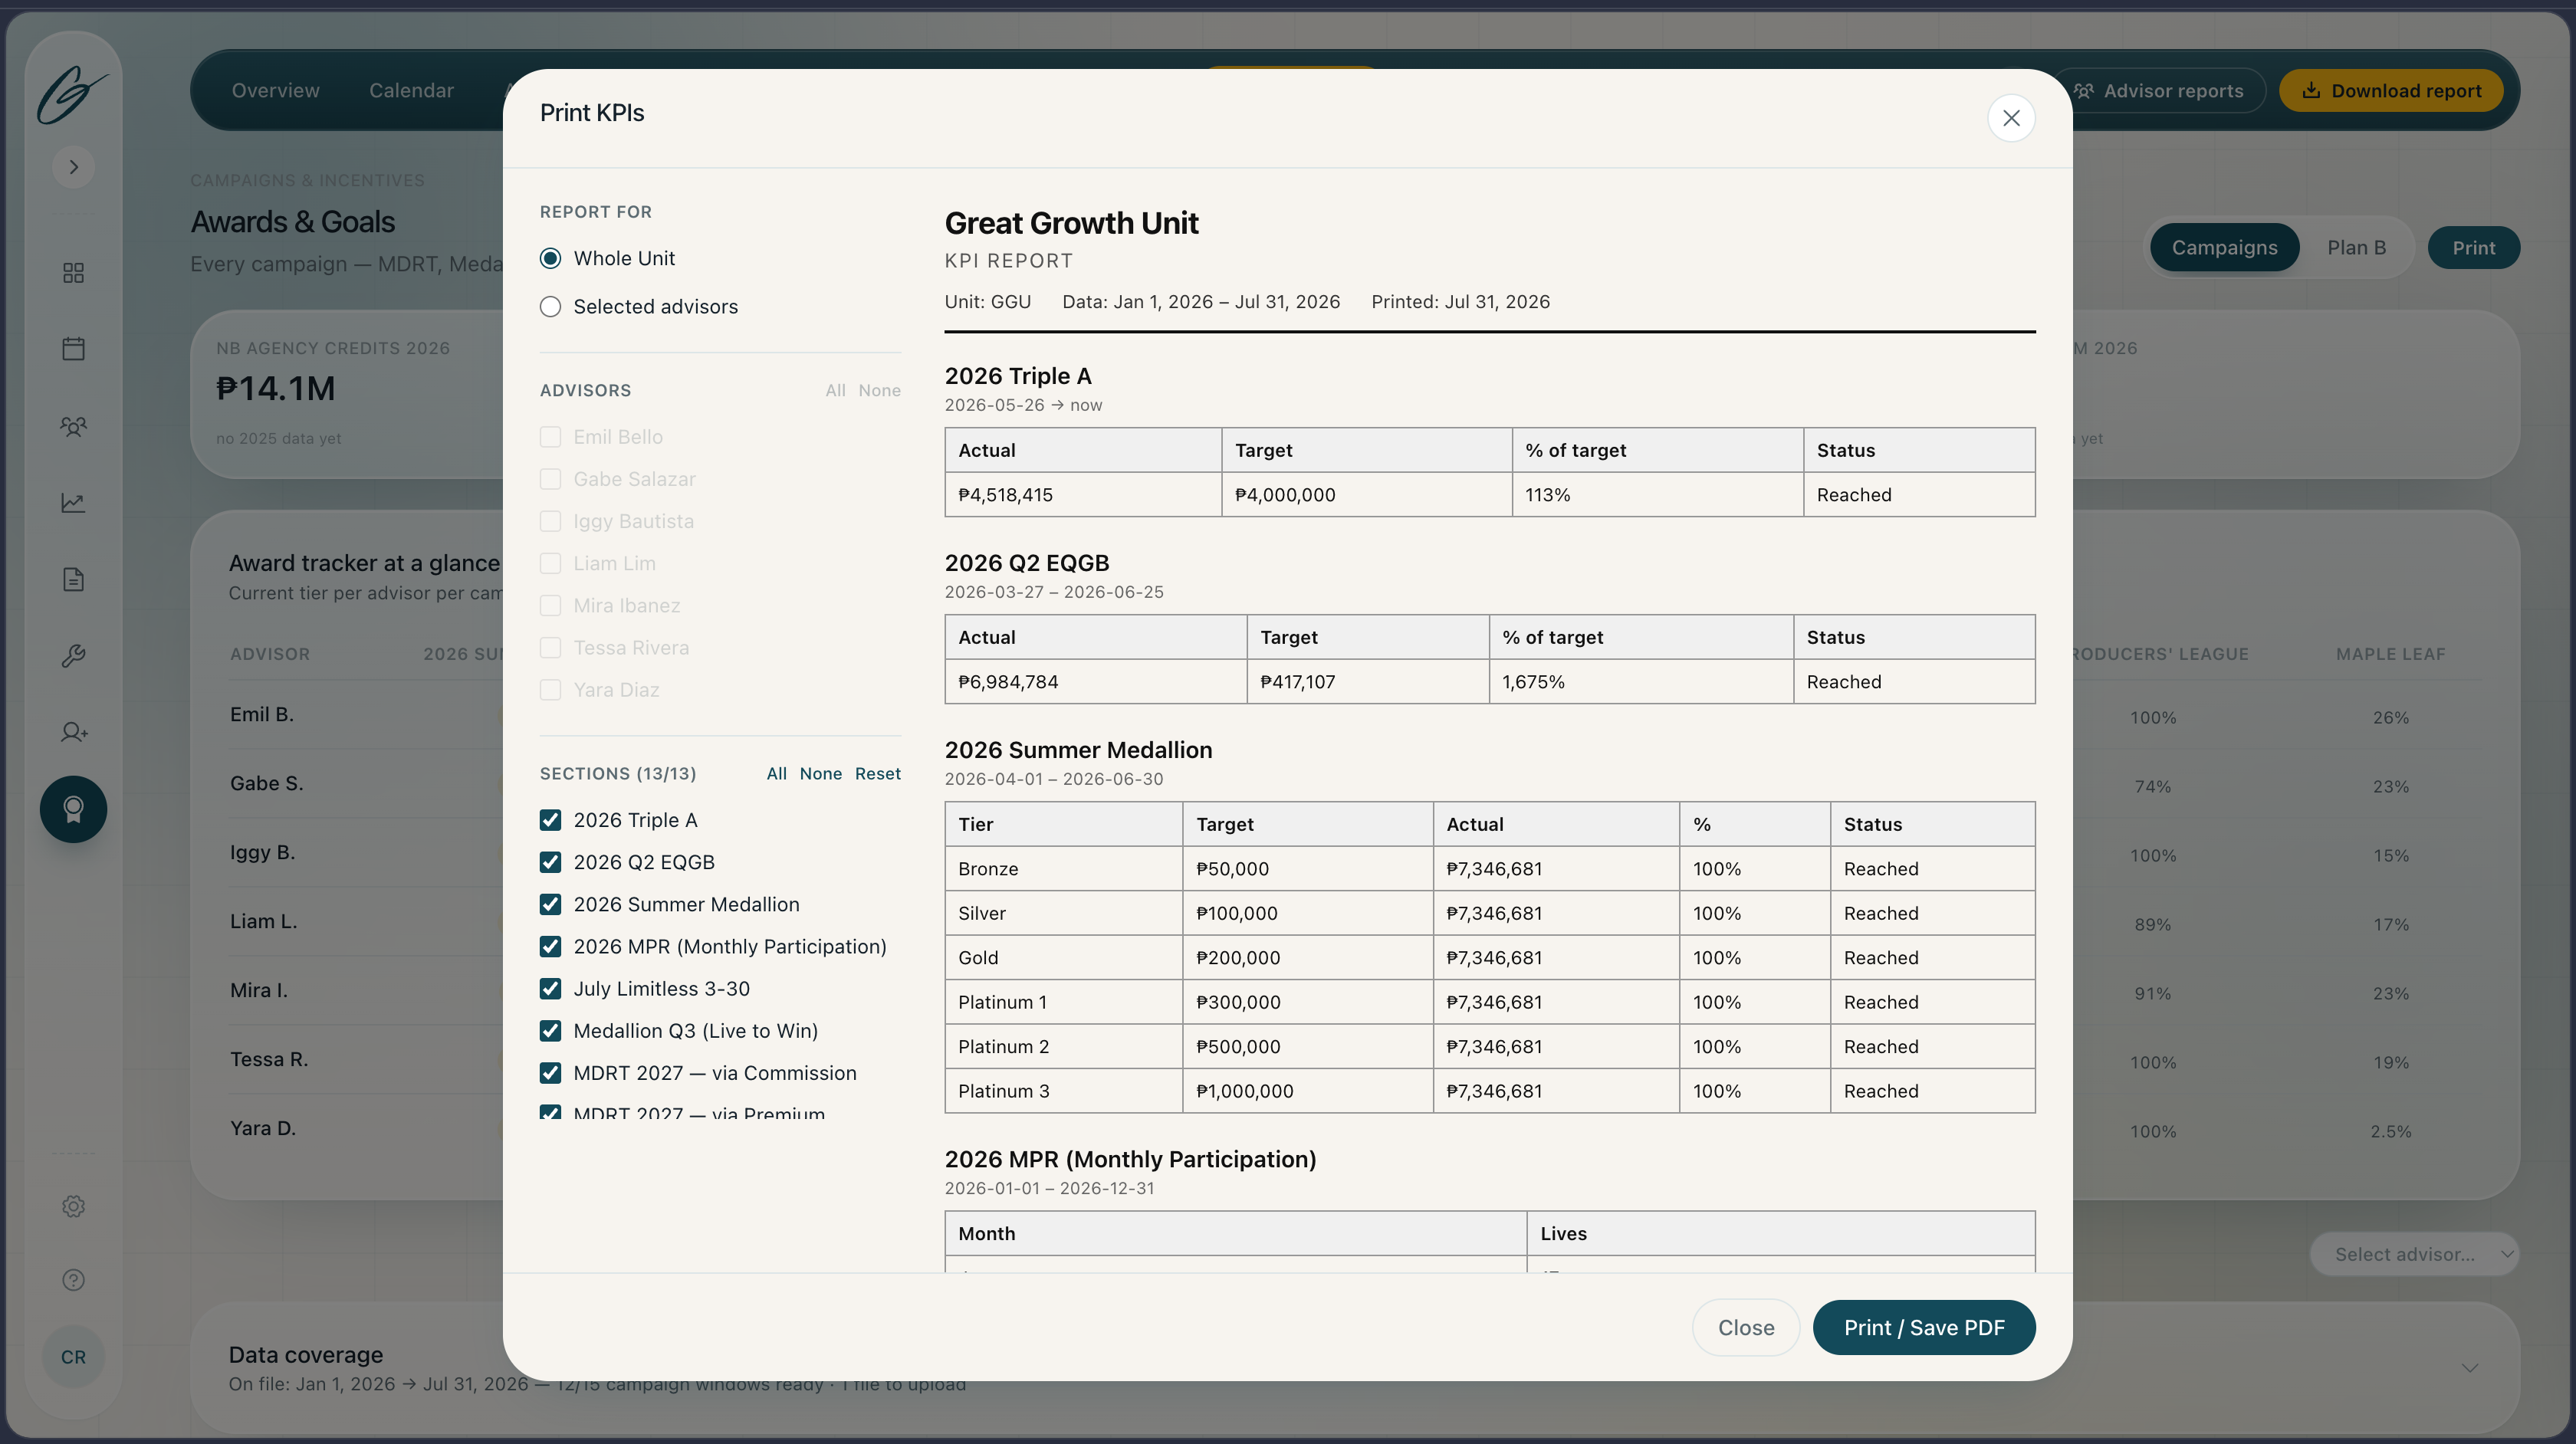The width and height of the screenshot is (2576, 1444).
Task: Expand the sidebar with the chevron arrow
Action: pyautogui.click(x=73, y=167)
